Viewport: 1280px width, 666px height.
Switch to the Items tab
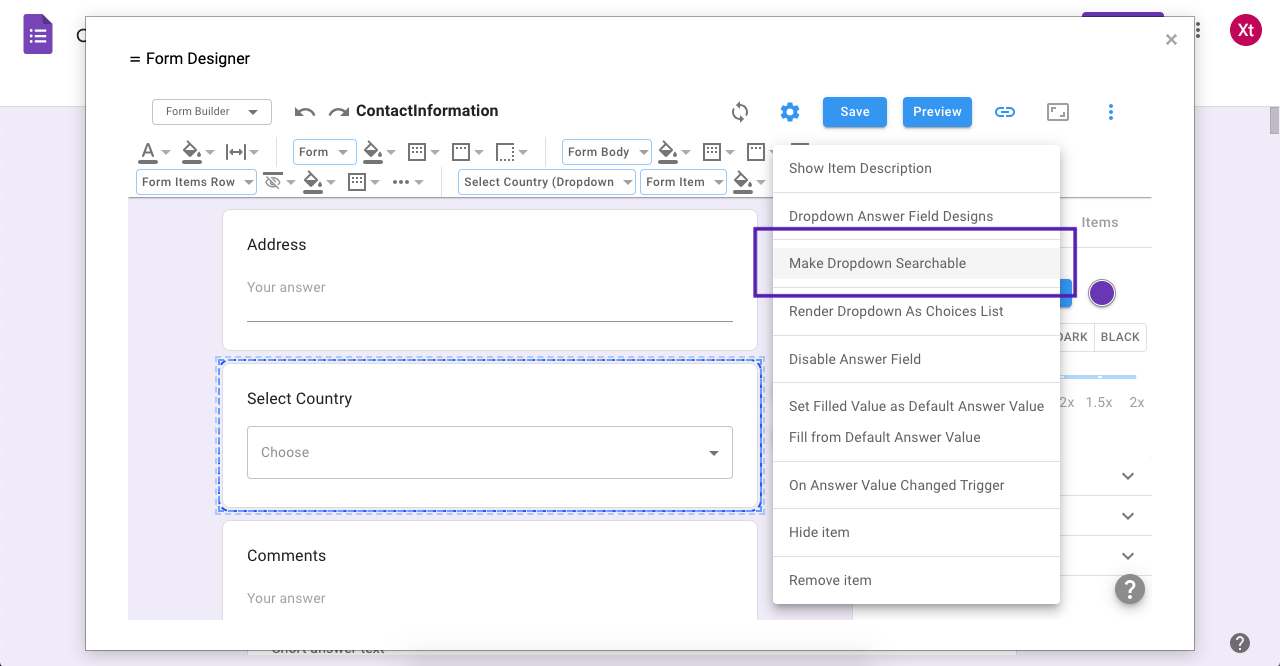[1099, 222]
